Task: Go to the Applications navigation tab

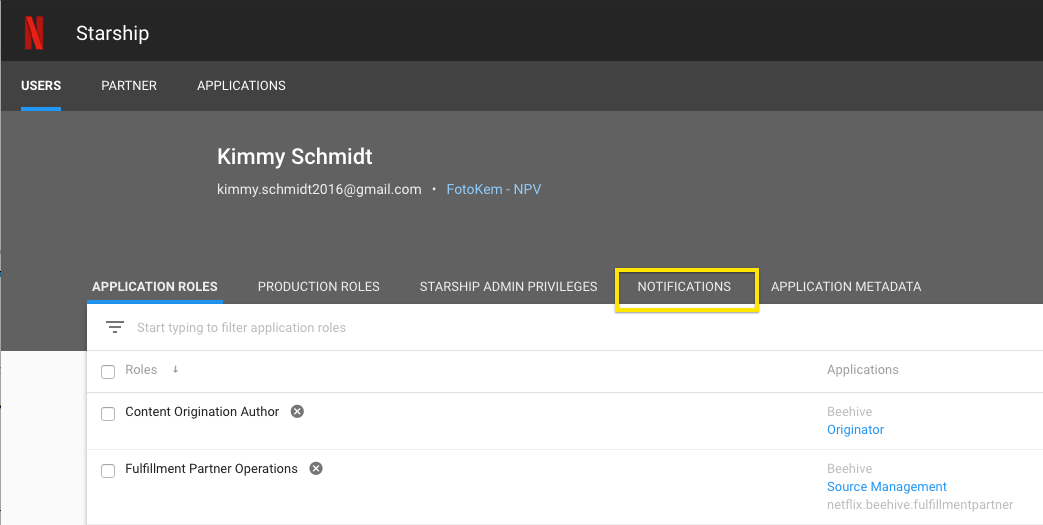Action: [x=241, y=86]
